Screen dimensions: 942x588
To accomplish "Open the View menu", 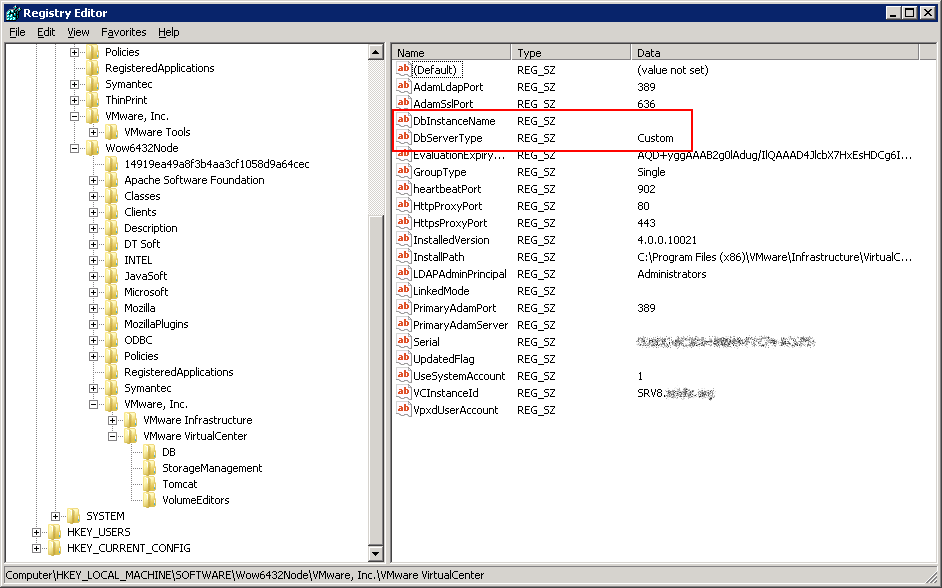I will tap(78, 32).
